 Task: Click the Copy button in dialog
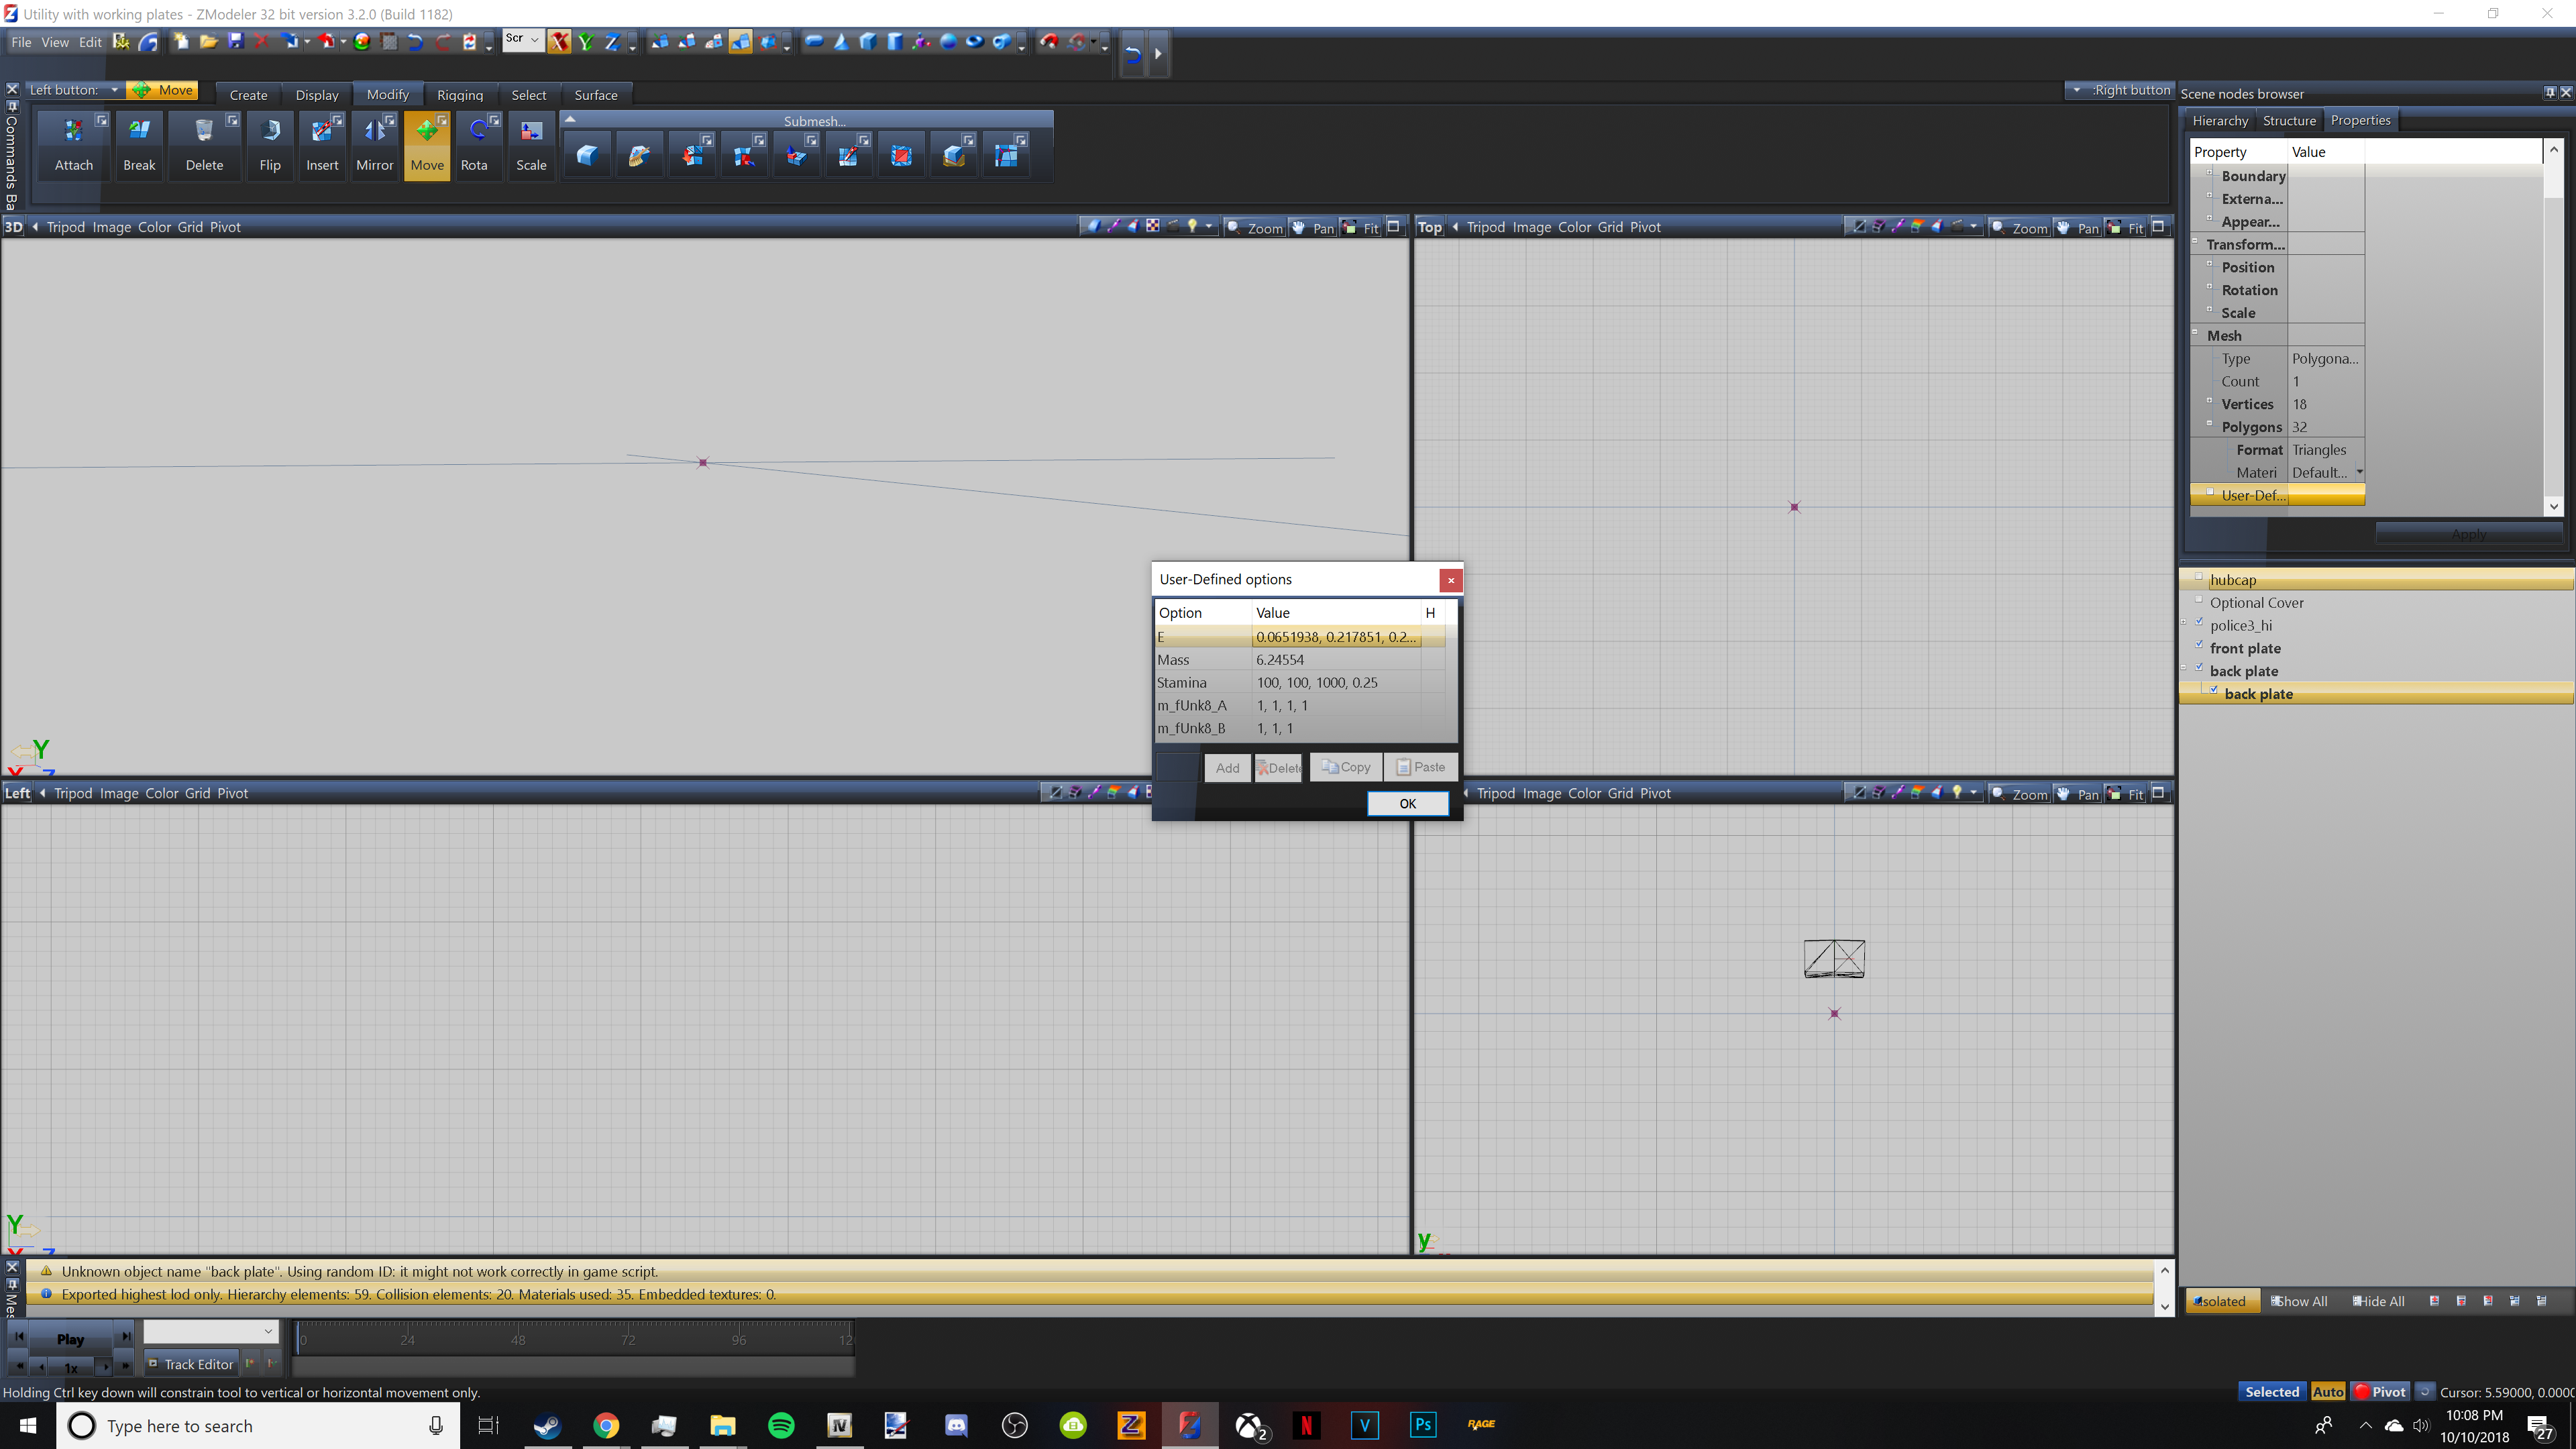click(x=1345, y=767)
